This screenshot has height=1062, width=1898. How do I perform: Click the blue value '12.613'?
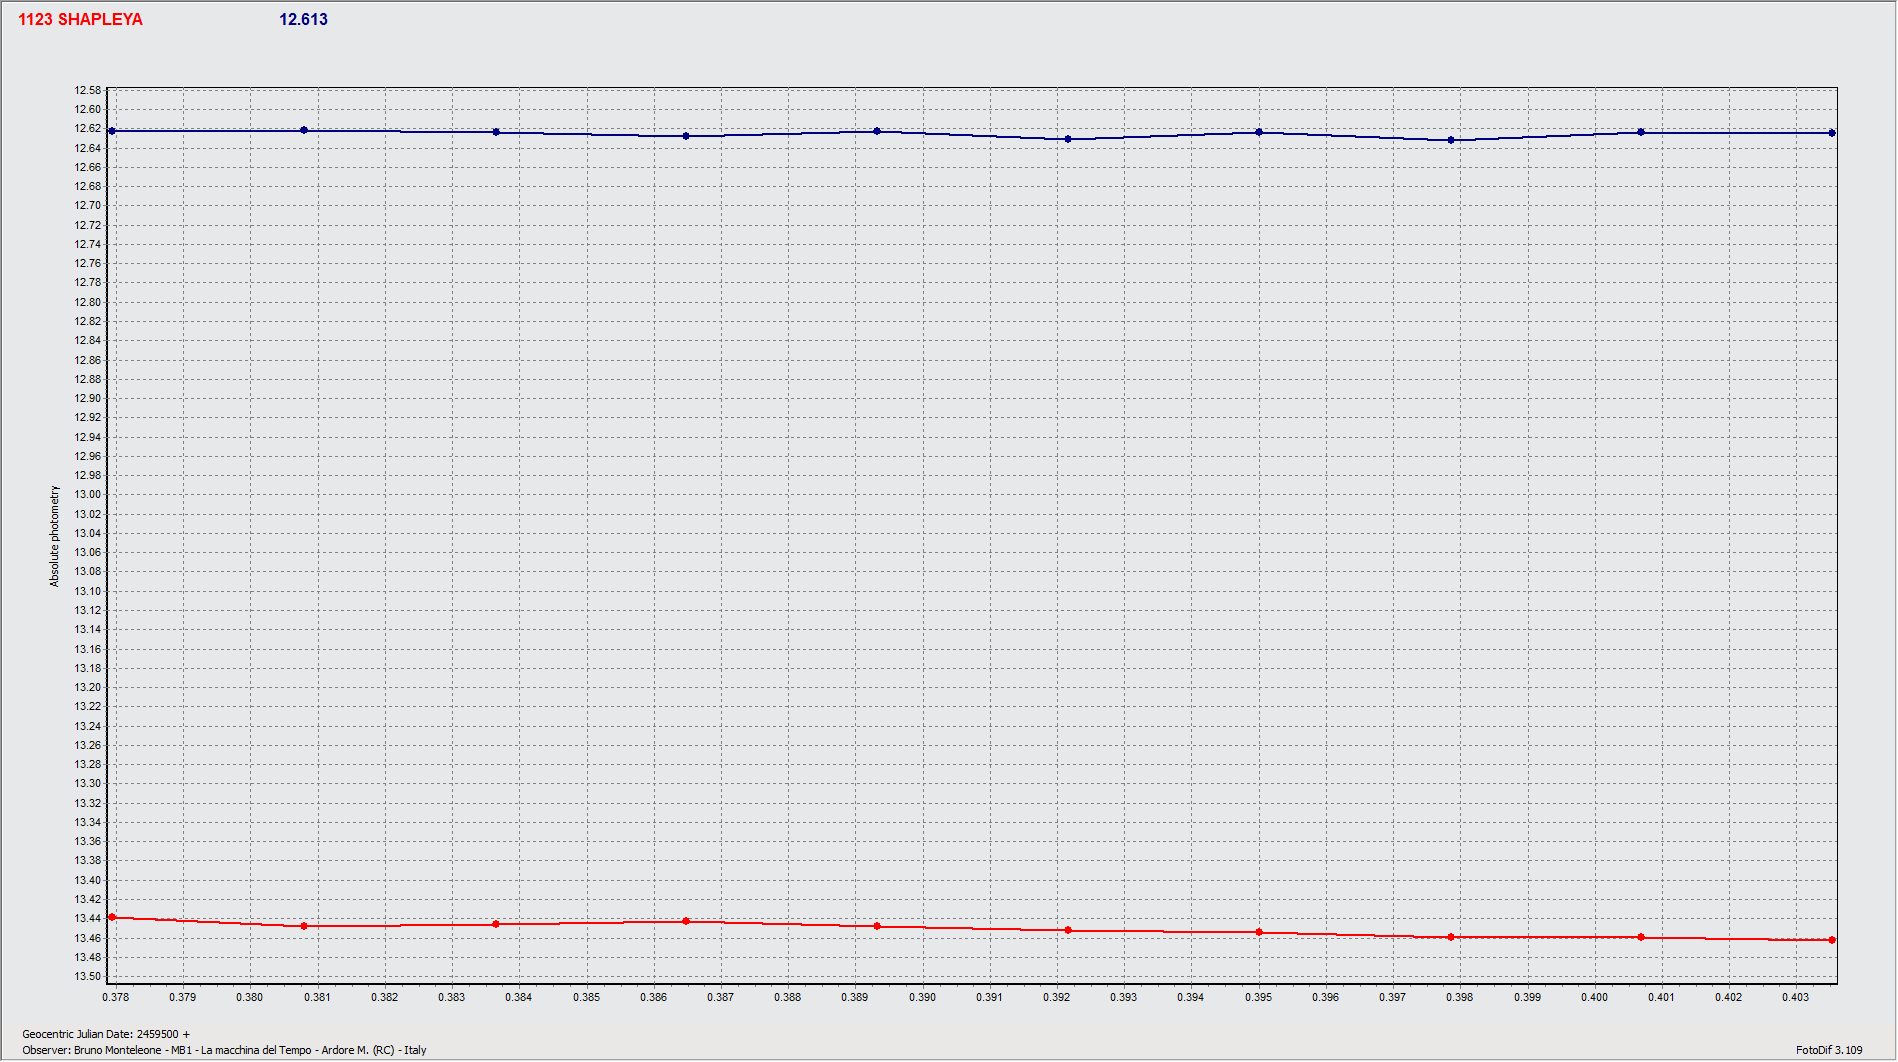click(x=303, y=19)
